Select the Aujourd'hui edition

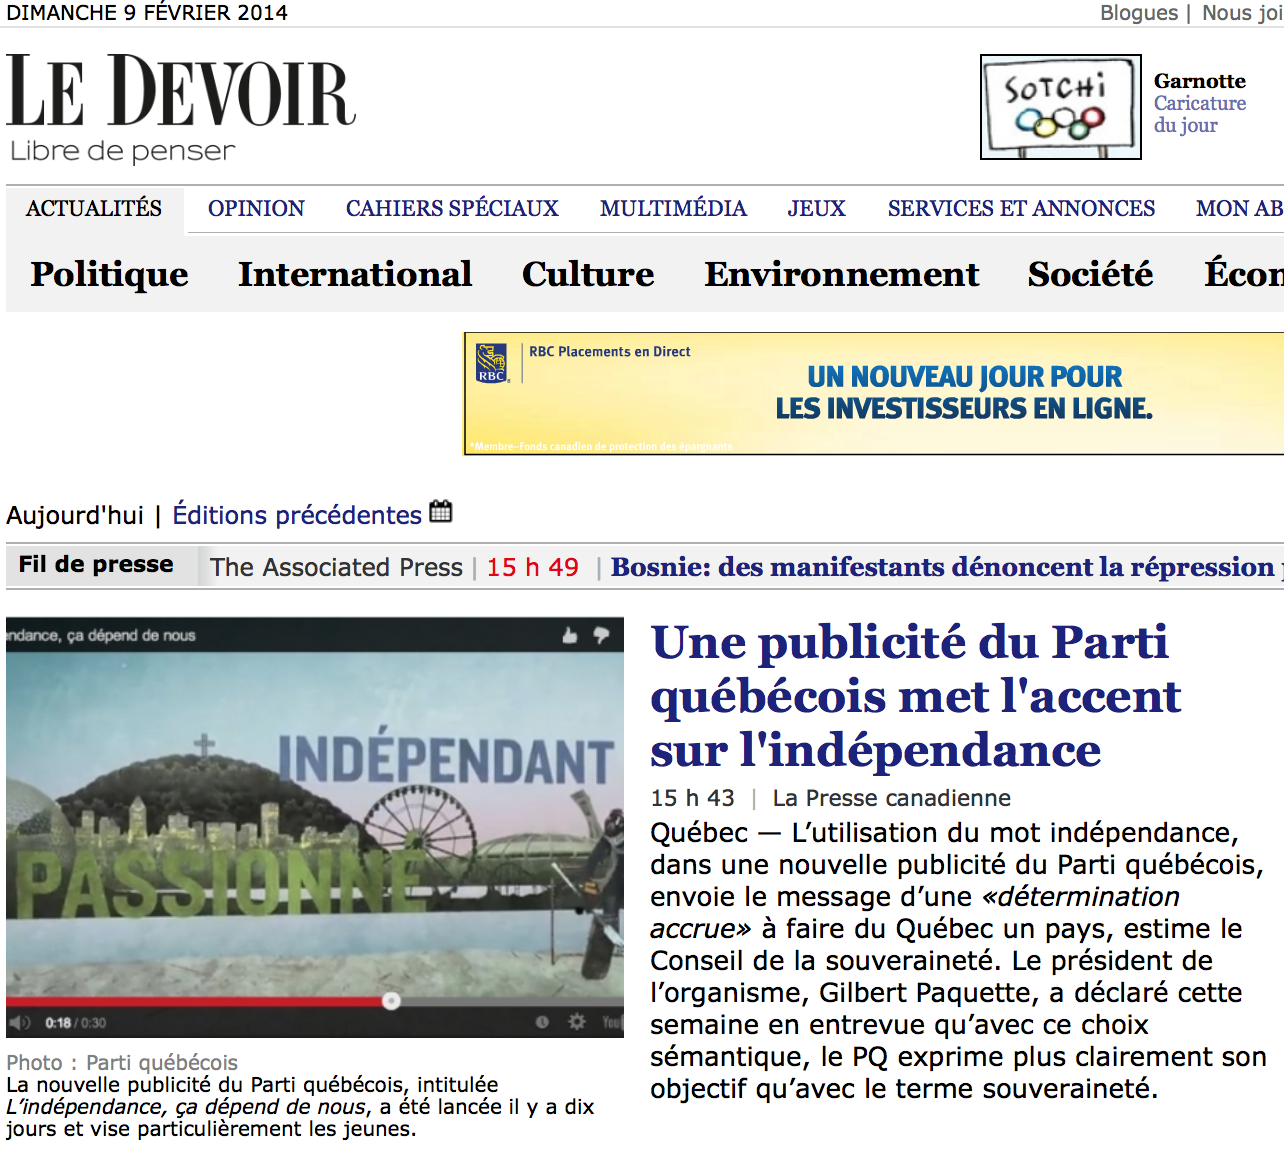pos(75,515)
